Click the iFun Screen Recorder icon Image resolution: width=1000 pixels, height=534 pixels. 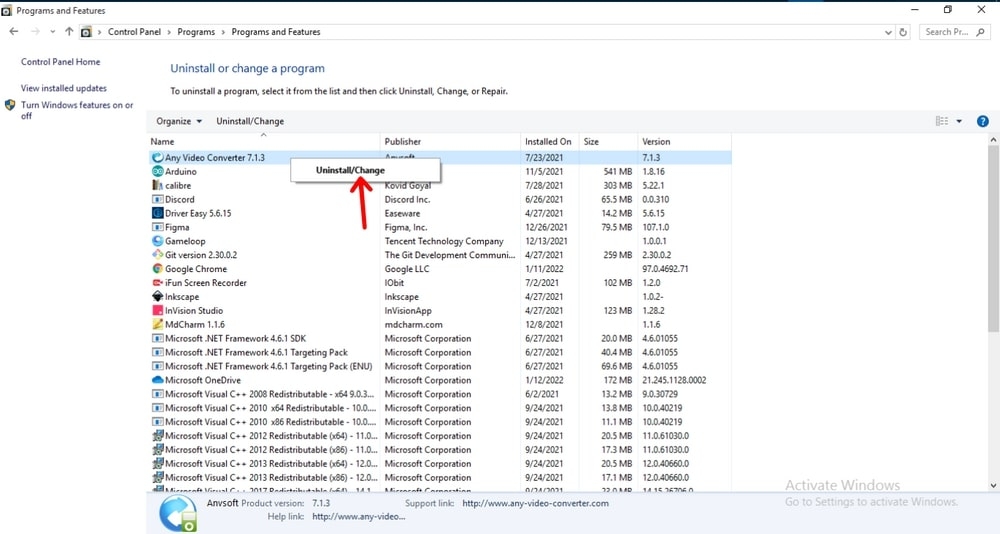pos(158,283)
